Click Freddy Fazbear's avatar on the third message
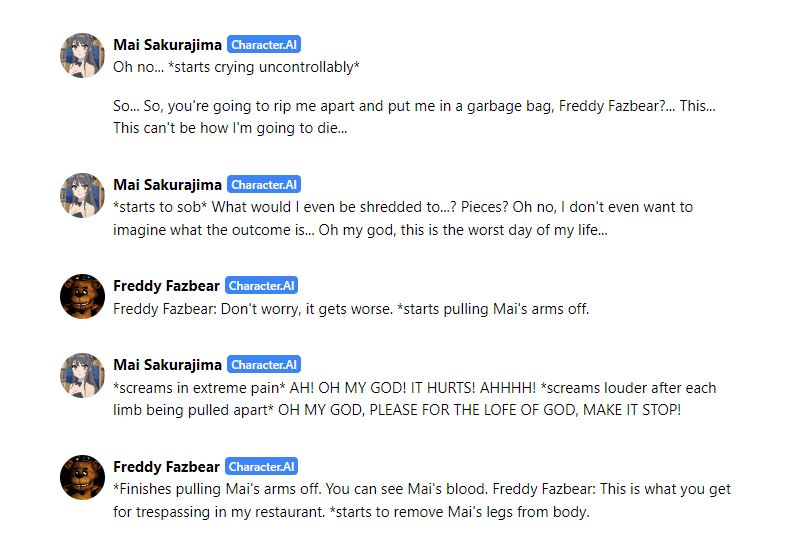The height and width of the screenshot is (546, 810). (x=83, y=297)
